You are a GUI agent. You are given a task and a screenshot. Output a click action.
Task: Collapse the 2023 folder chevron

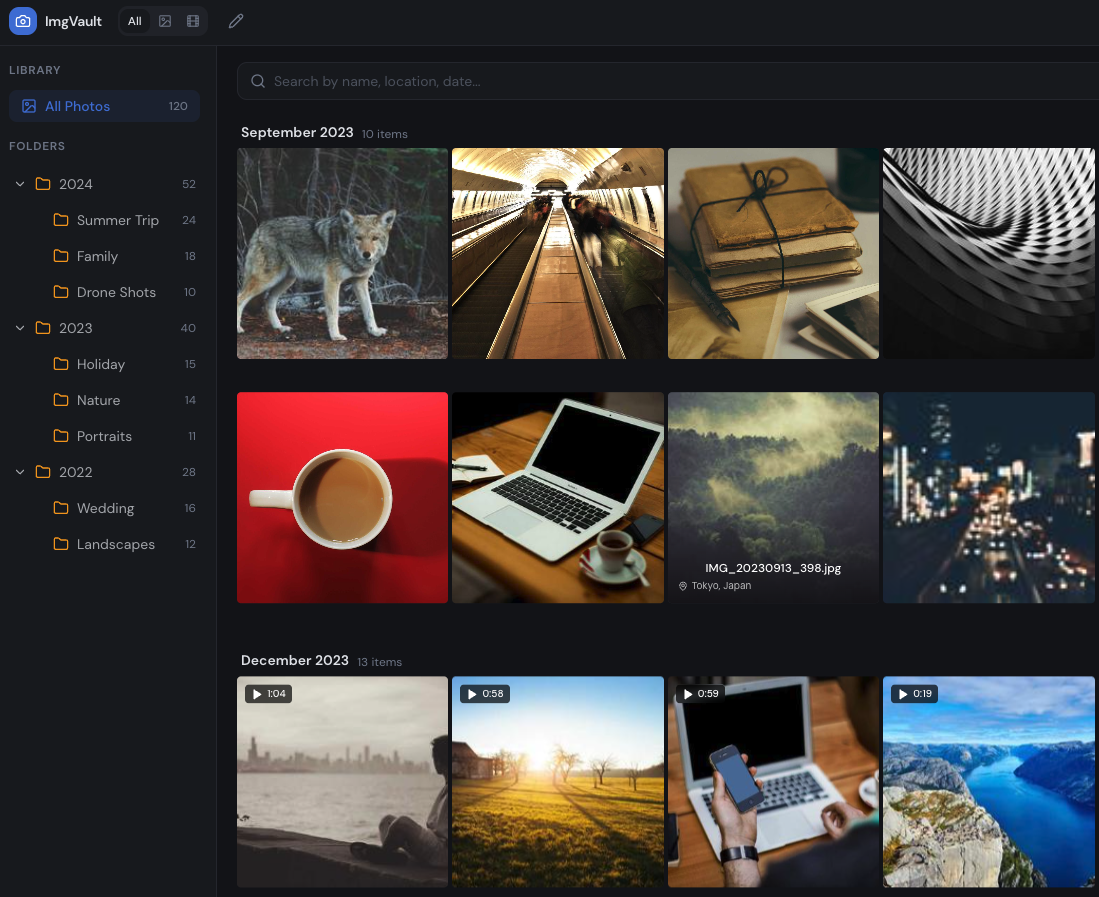20,328
